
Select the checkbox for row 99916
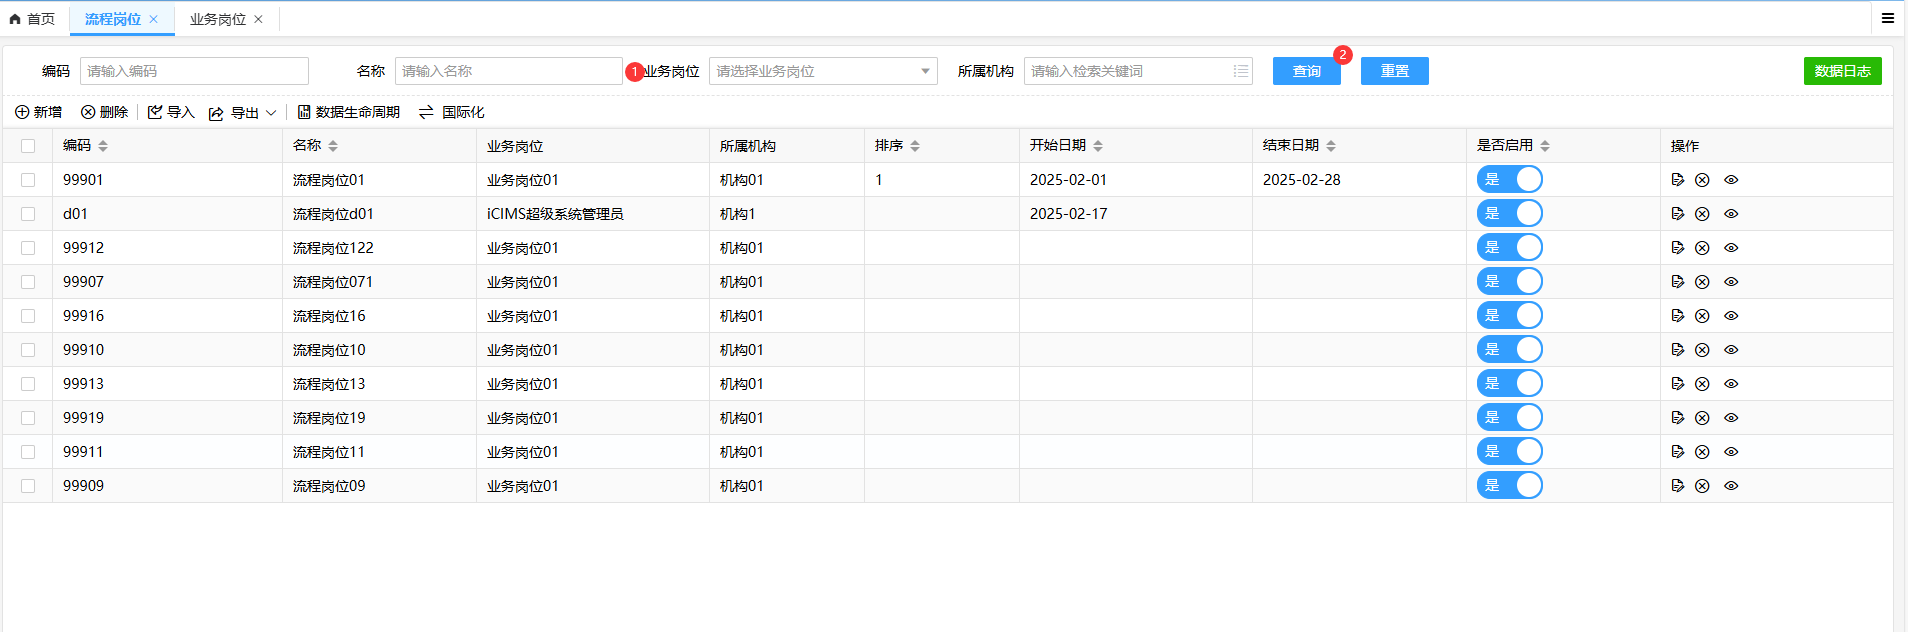28,316
